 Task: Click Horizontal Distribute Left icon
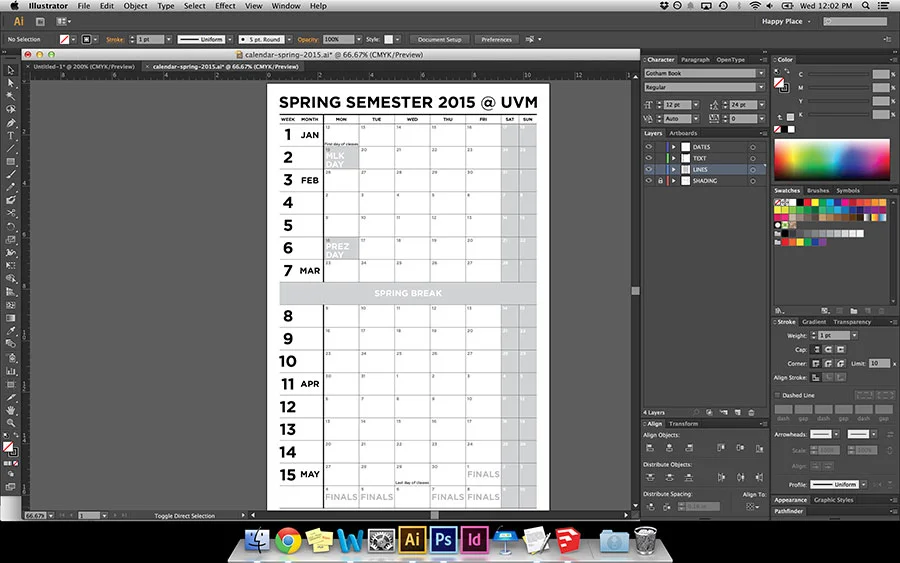pos(721,477)
